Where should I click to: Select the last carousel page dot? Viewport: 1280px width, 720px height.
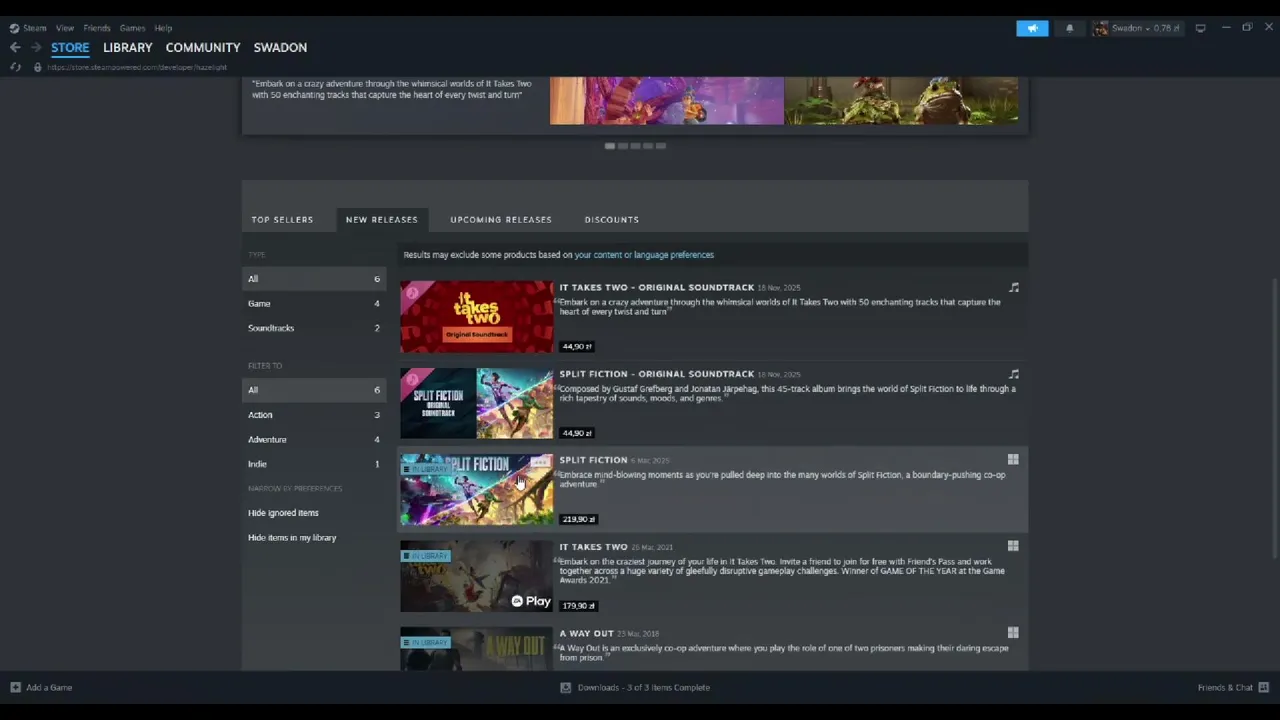click(x=661, y=146)
